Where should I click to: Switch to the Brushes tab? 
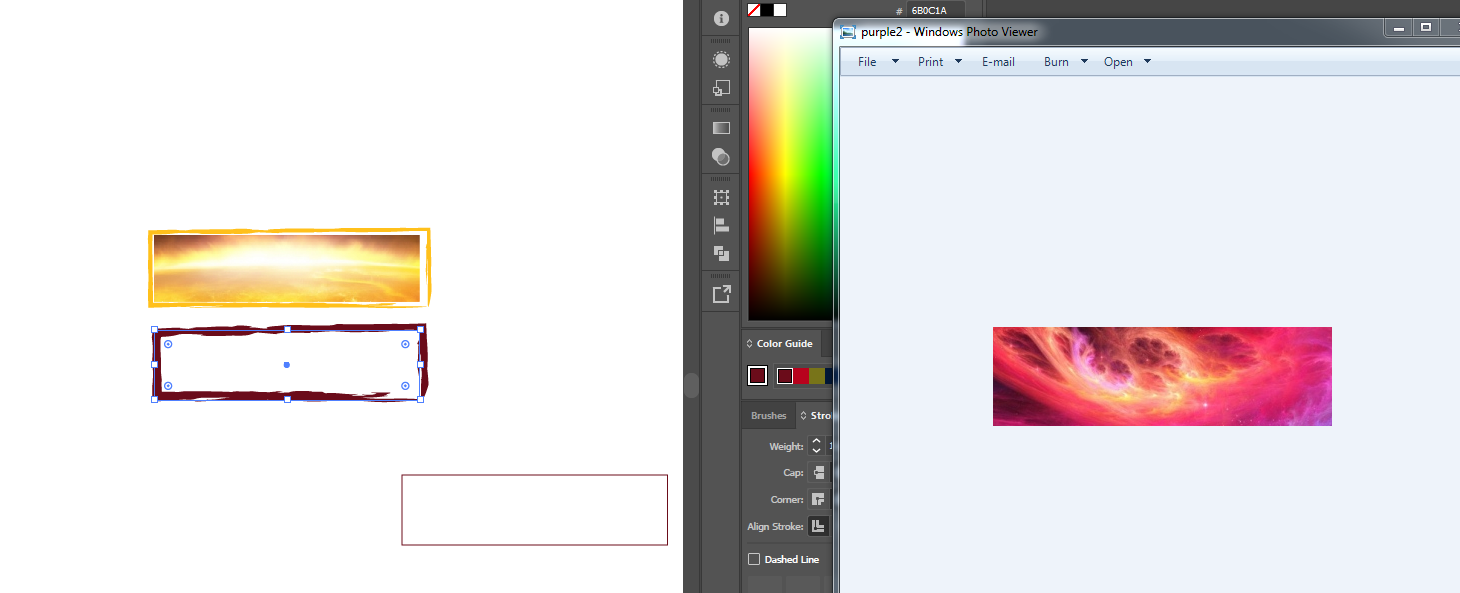(x=768, y=416)
